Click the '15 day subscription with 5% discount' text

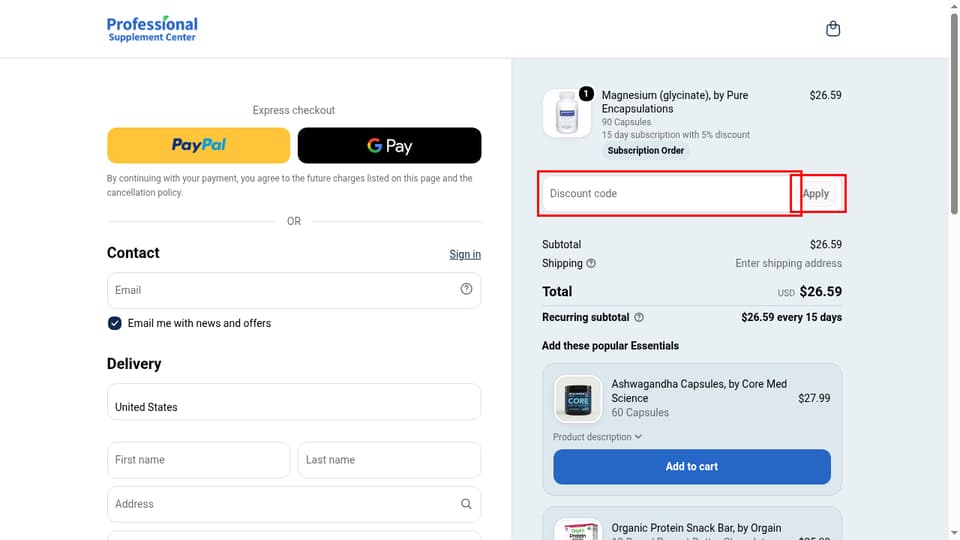point(675,135)
